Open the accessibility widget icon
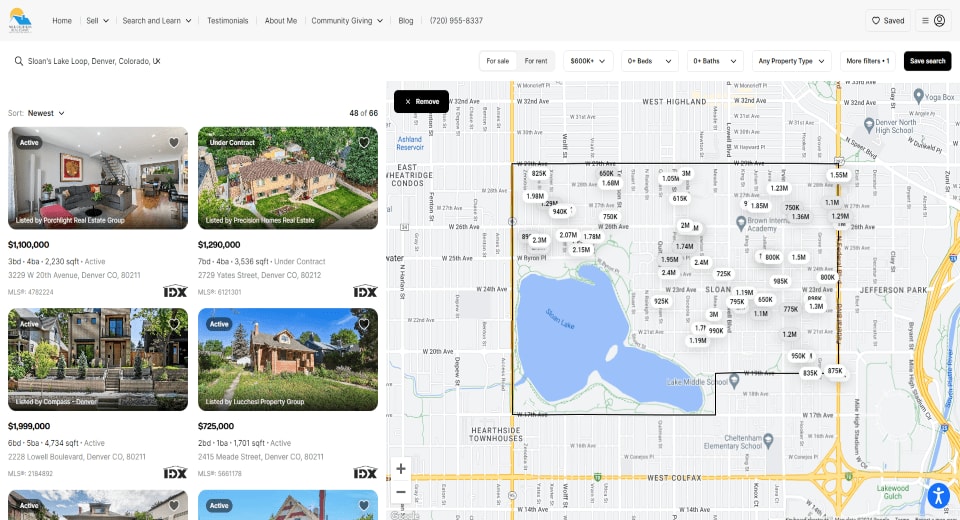 pyautogui.click(x=938, y=495)
